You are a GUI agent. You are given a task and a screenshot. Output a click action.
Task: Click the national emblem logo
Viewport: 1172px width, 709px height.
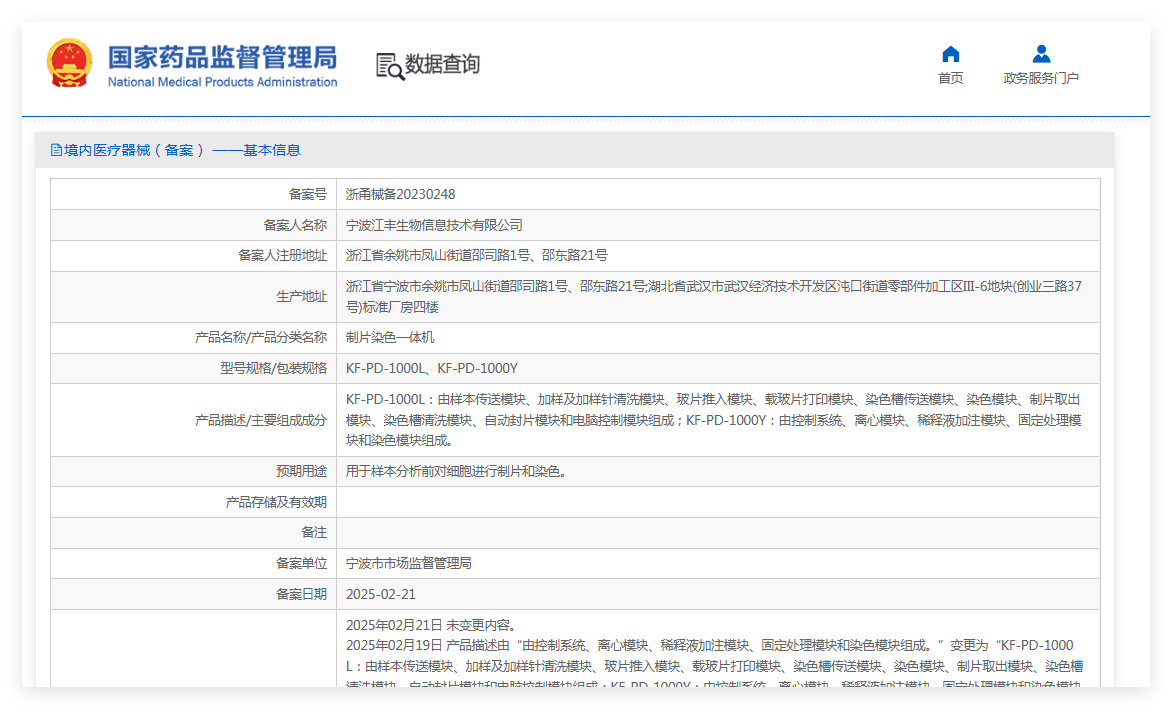[70, 64]
